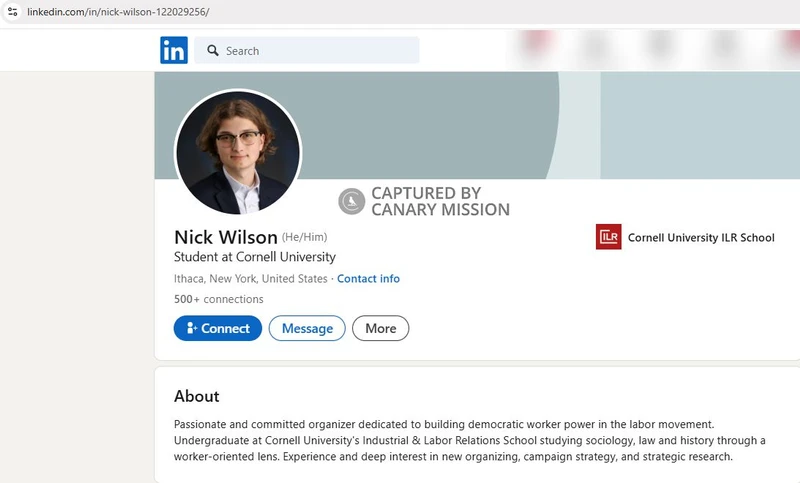Click the Message button
This screenshot has width=800, height=483.
coord(307,328)
